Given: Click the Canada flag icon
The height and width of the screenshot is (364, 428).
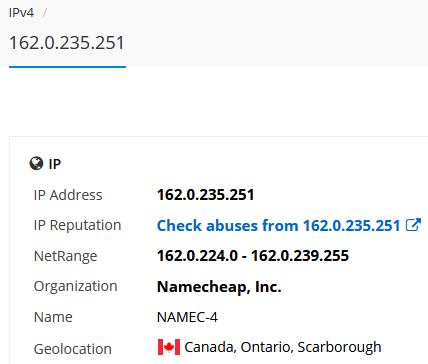Looking at the screenshot, I should [169, 347].
